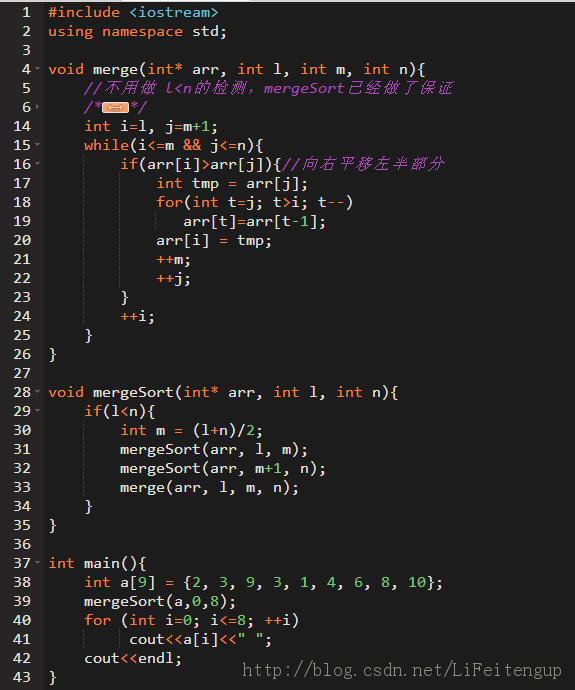Click the 'merge' function name on line 4
Screen dimensions: 575x690
[x=116, y=70]
